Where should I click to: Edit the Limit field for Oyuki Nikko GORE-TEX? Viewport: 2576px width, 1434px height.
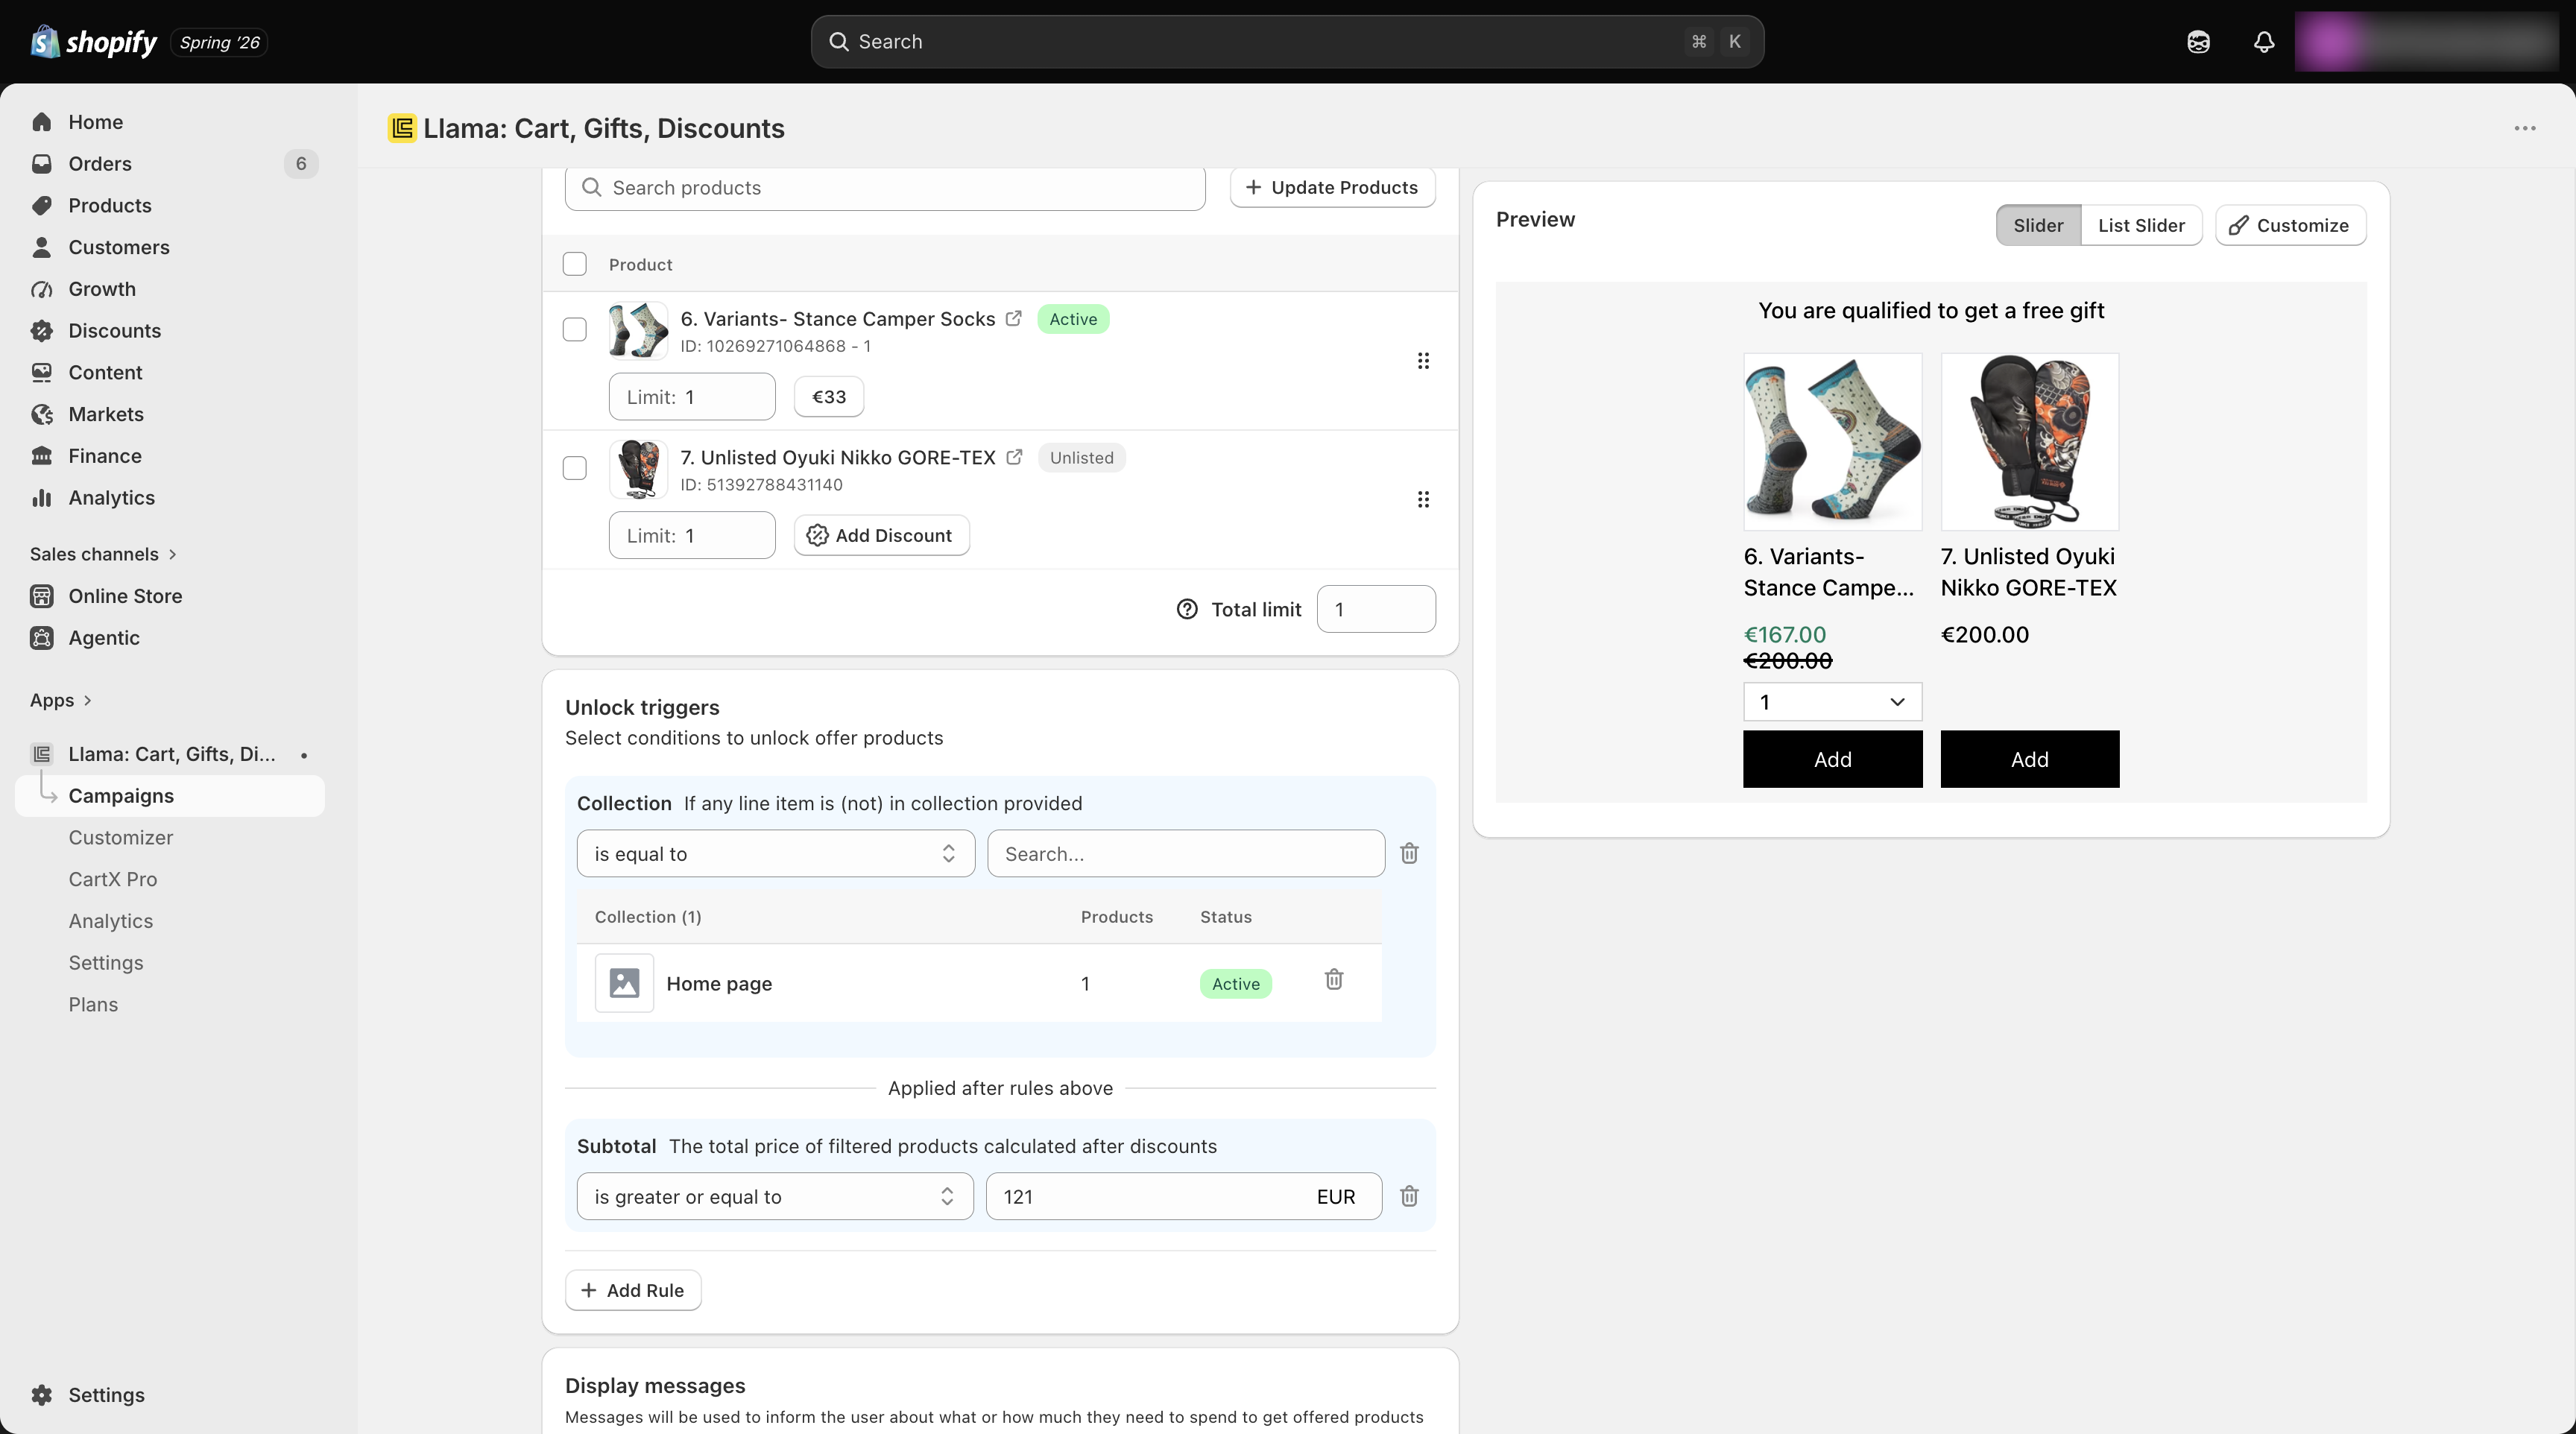coord(692,535)
